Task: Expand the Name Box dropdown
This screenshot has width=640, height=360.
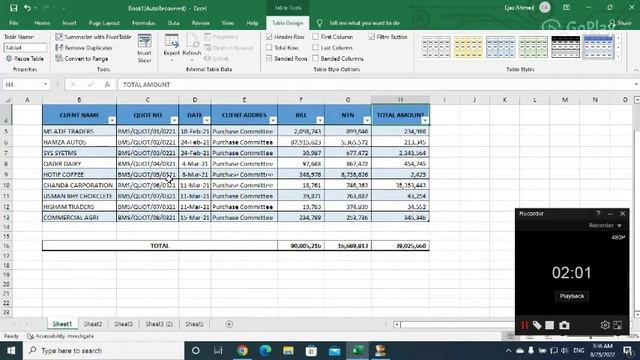Action: (x=45, y=84)
